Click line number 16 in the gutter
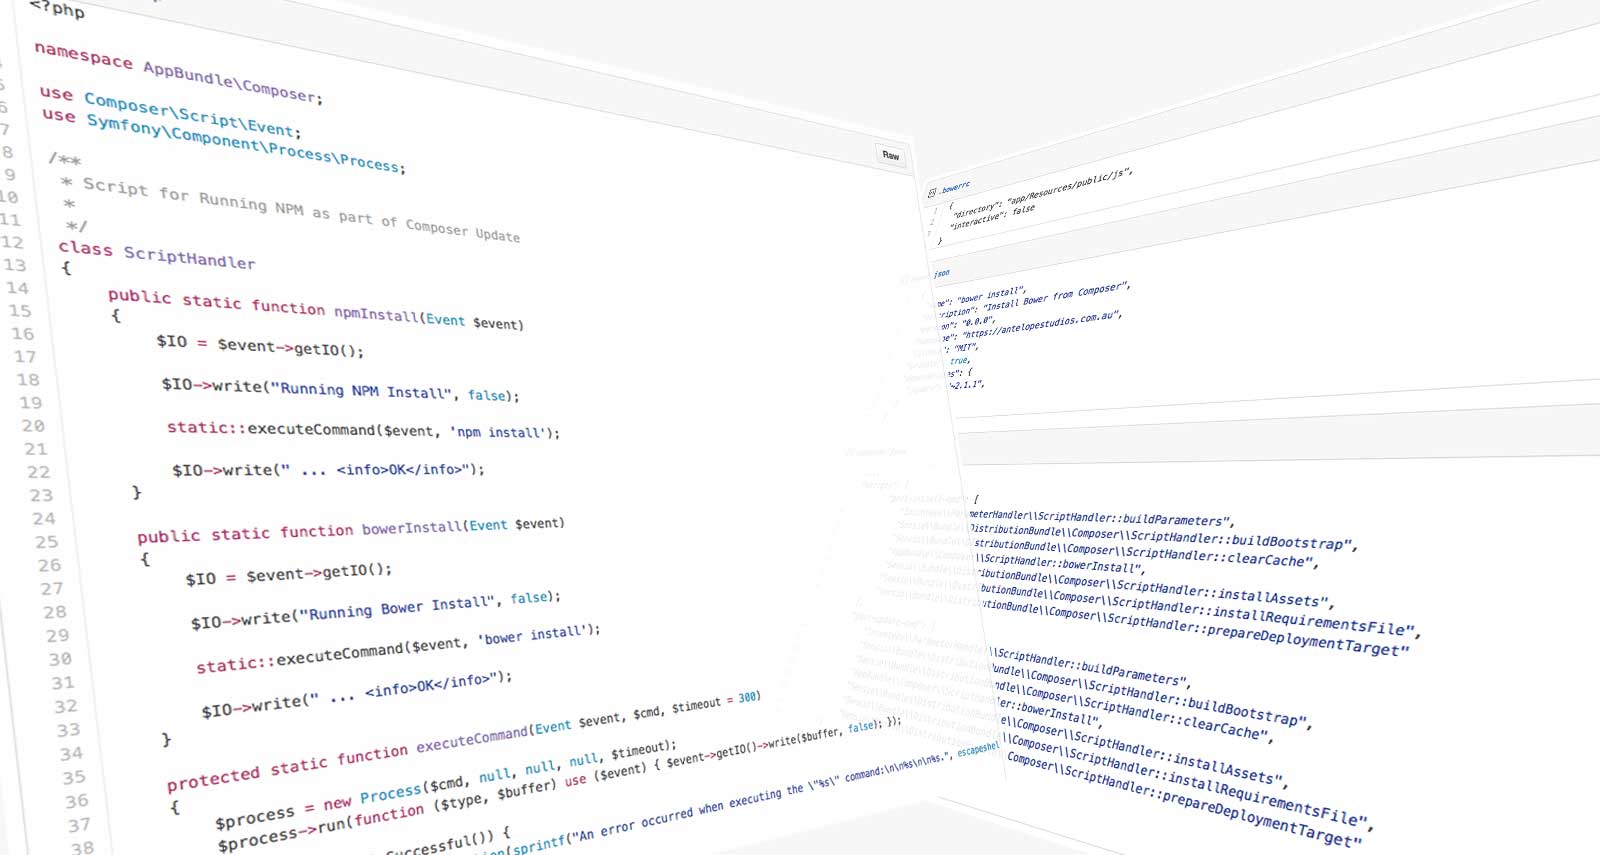The width and height of the screenshot is (1600, 855). tap(22, 334)
